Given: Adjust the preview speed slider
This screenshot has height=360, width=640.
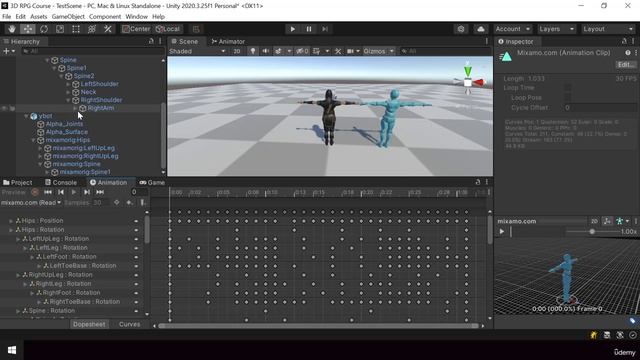Looking at the screenshot, I should tap(592, 231).
